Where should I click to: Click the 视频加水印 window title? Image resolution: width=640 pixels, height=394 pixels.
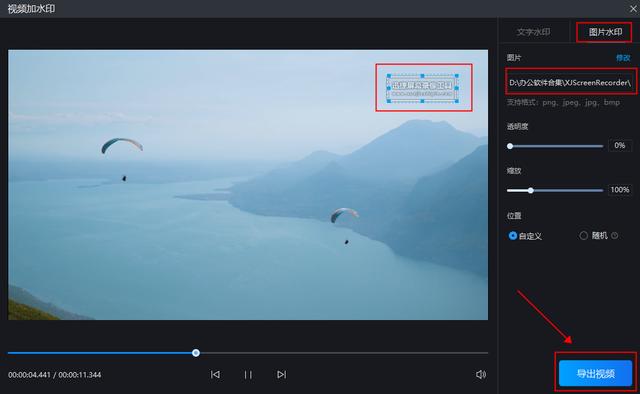coord(31,9)
